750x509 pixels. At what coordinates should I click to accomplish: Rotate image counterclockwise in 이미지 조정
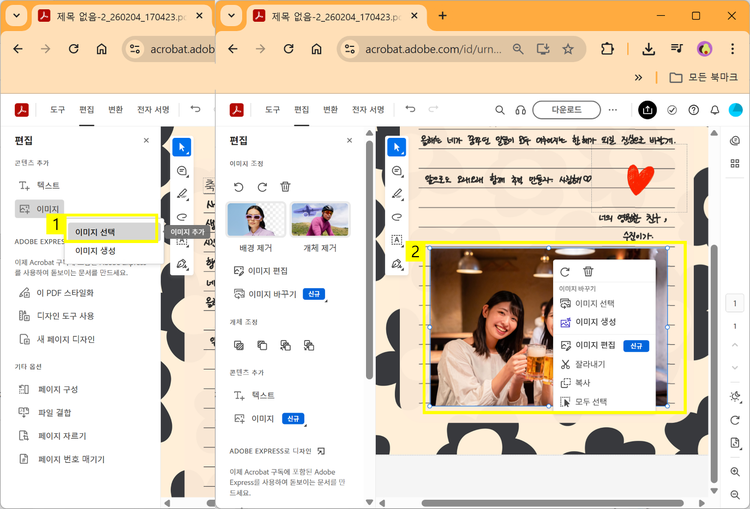pyautogui.click(x=239, y=187)
